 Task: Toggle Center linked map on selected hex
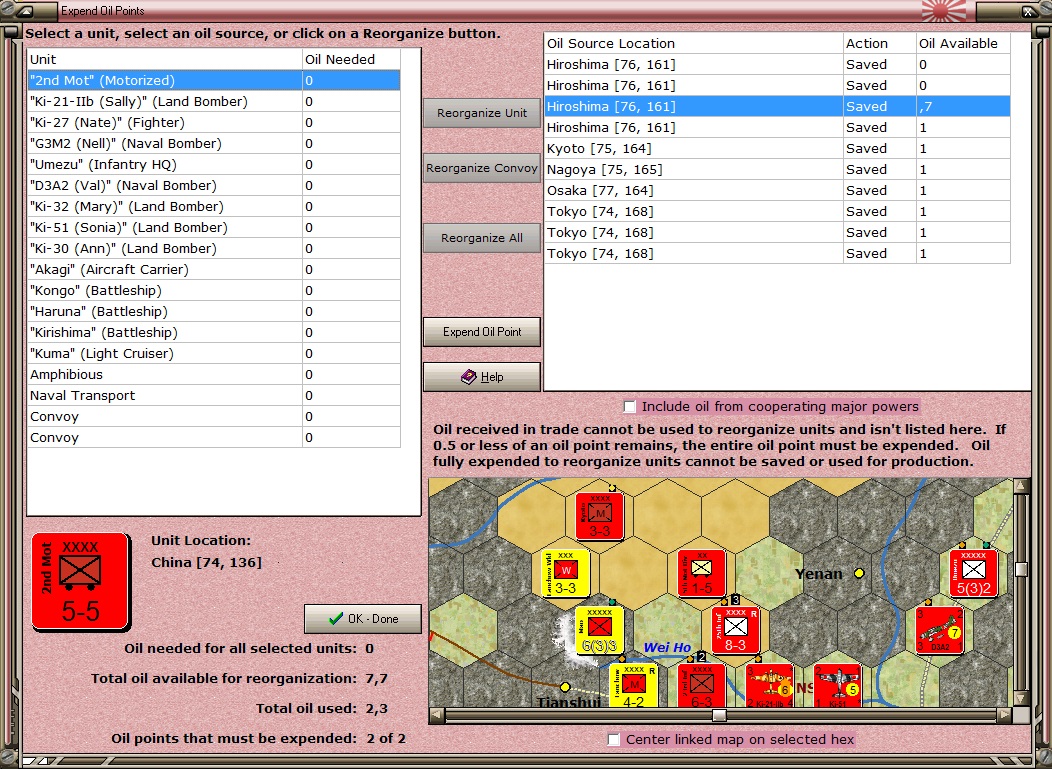(613, 739)
